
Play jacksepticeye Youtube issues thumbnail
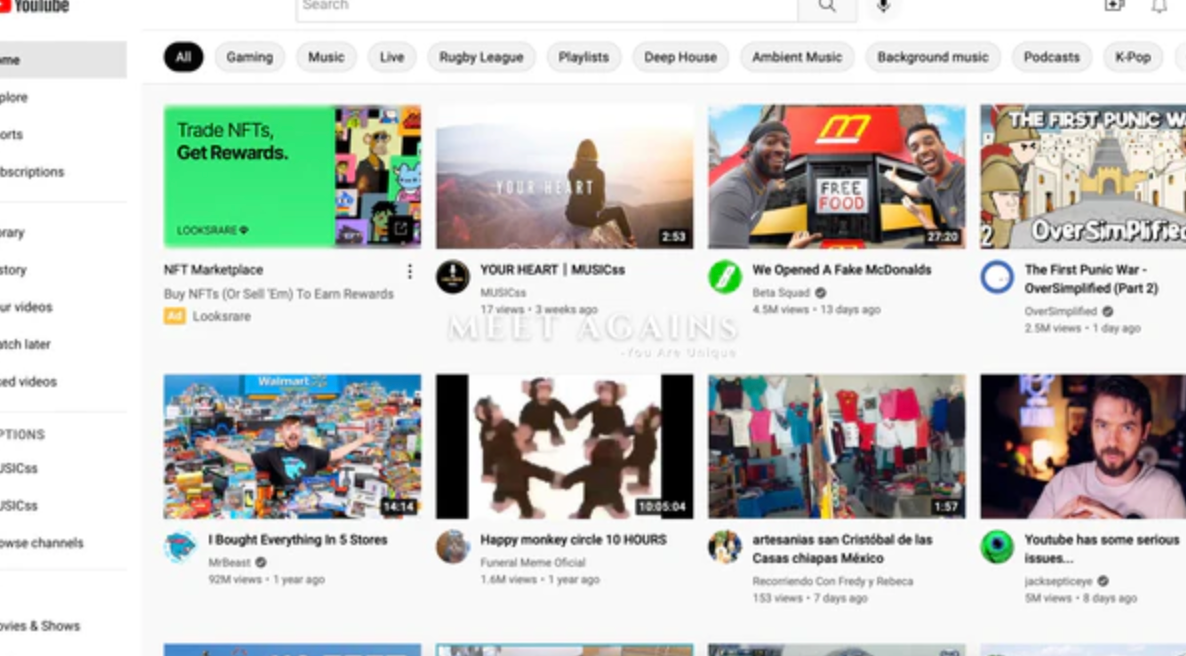[1083, 446]
